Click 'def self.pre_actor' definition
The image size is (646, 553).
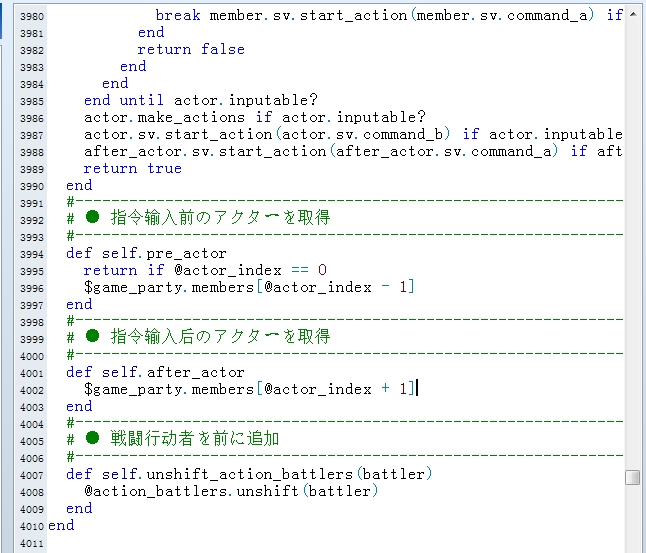pyautogui.click(x=146, y=253)
